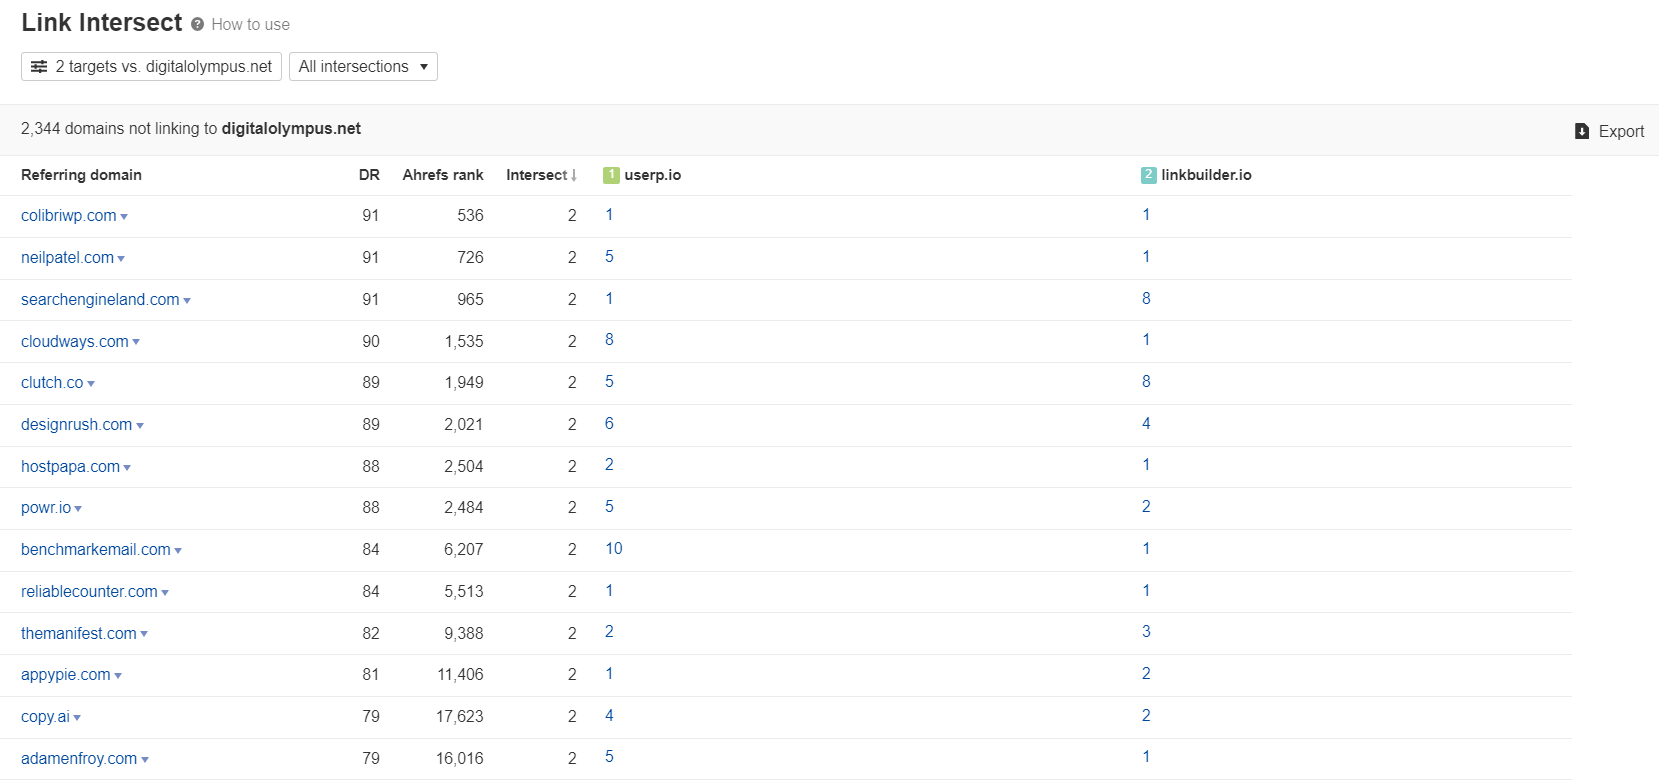This screenshot has width=1659, height=781.
Task: Expand the appypie.com dropdown arrow
Action: tap(118, 676)
